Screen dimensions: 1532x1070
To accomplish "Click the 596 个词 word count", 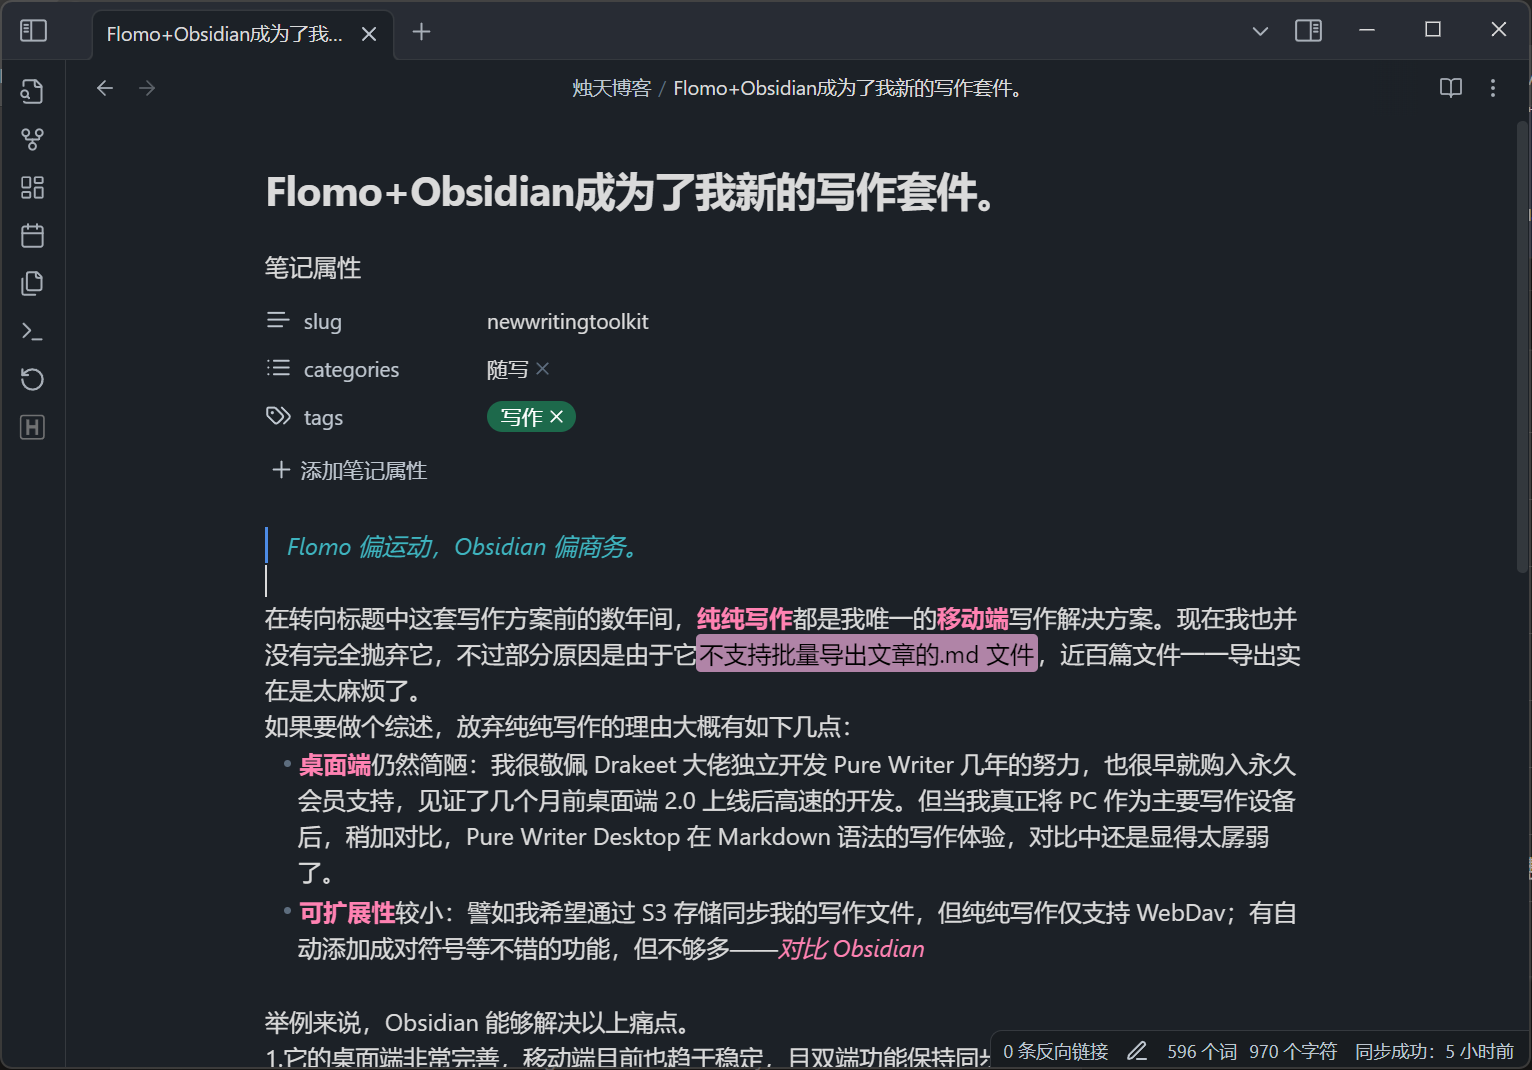I will click(x=1201, y=1051).
